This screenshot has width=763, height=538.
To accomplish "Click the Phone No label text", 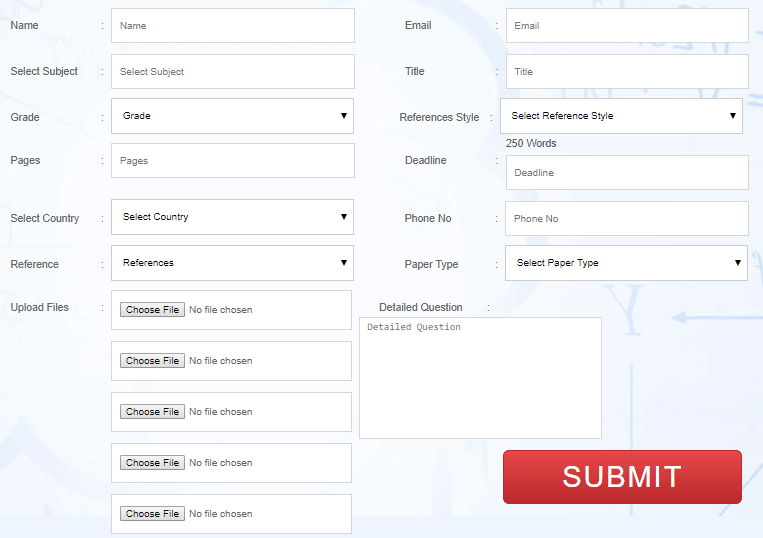I will [428, 218].
